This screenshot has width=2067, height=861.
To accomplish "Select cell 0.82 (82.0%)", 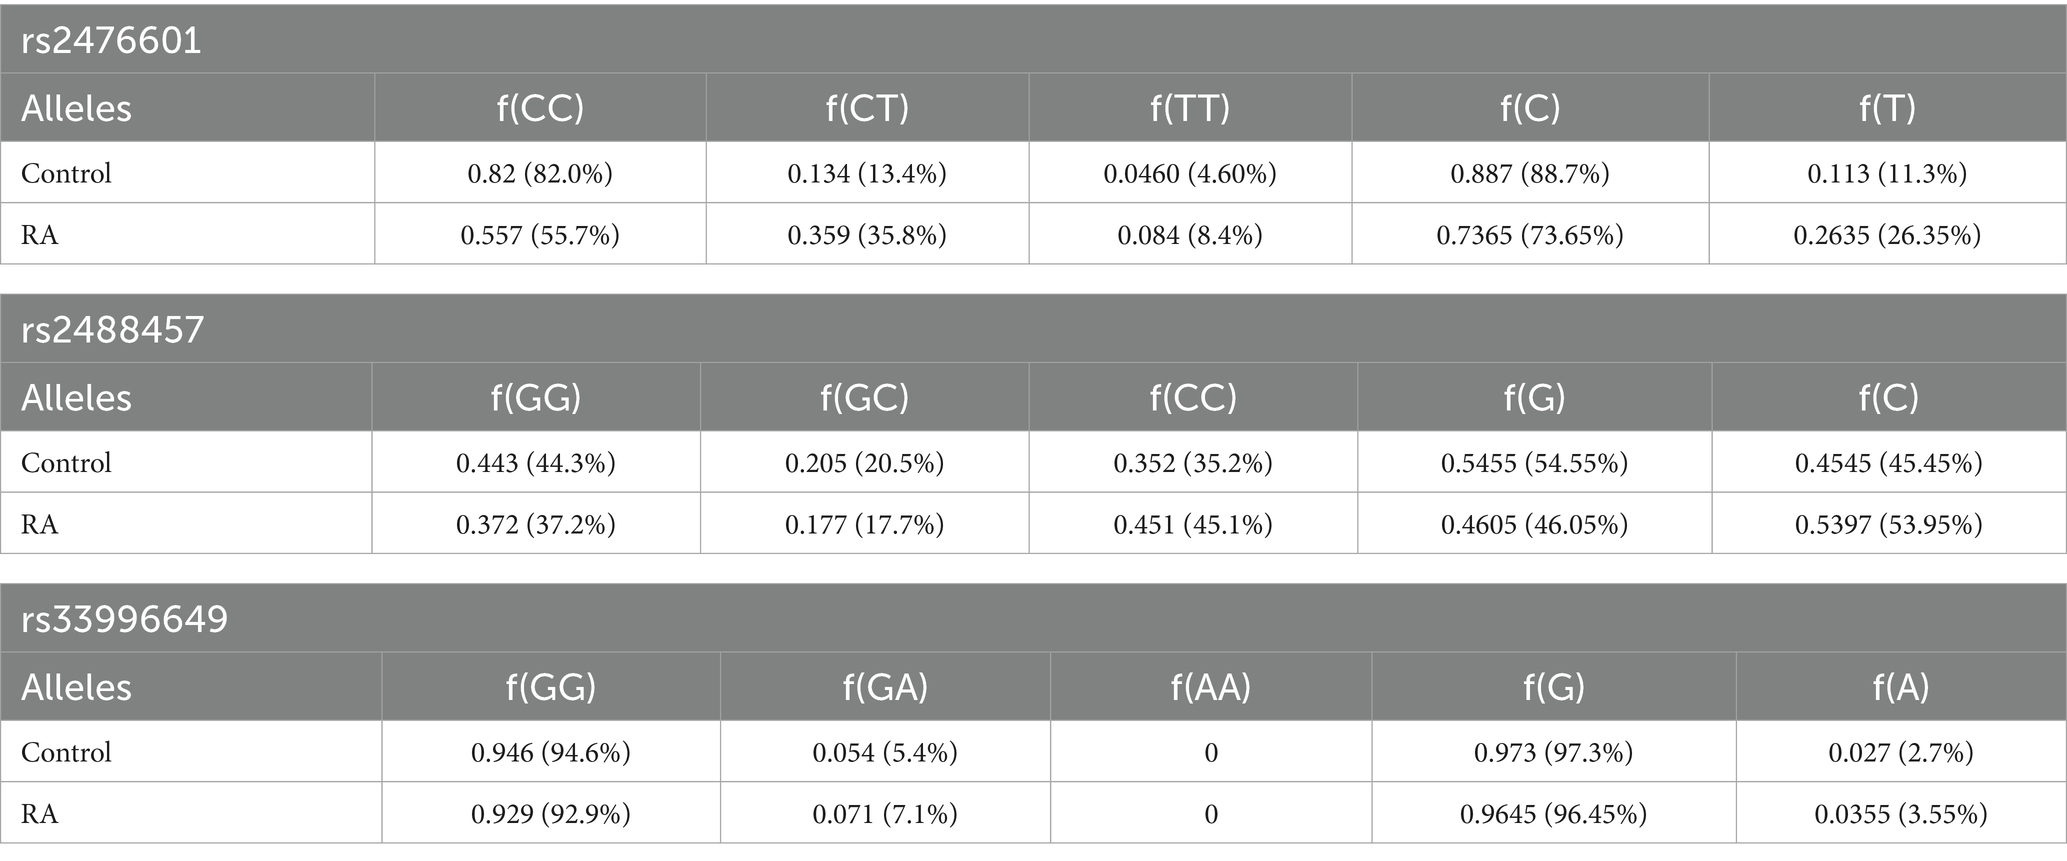I will (540, 174).
